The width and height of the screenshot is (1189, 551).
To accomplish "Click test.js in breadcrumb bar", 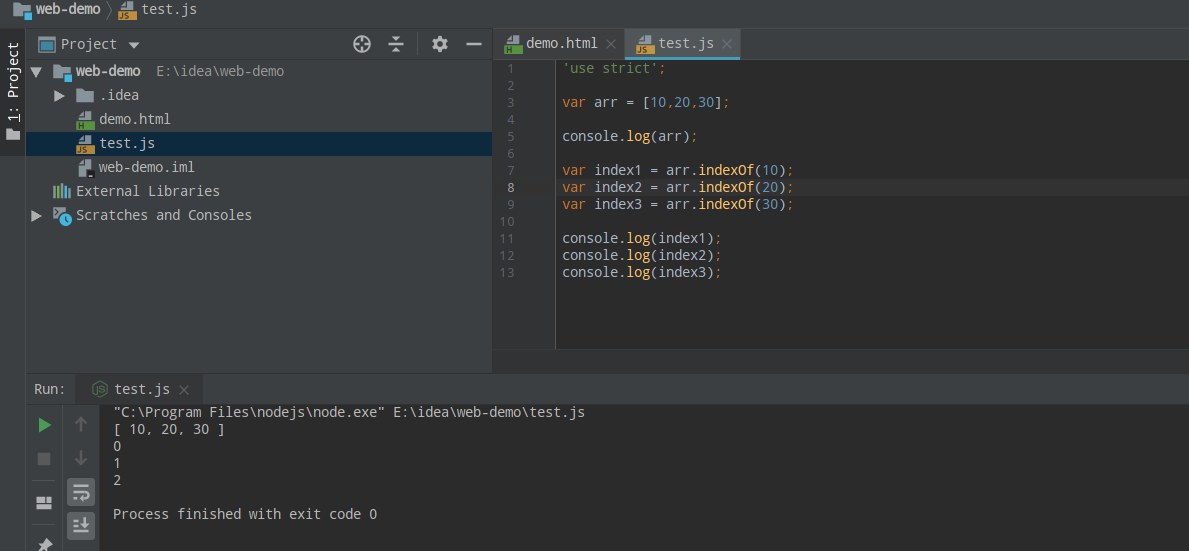I will point(169,10).
